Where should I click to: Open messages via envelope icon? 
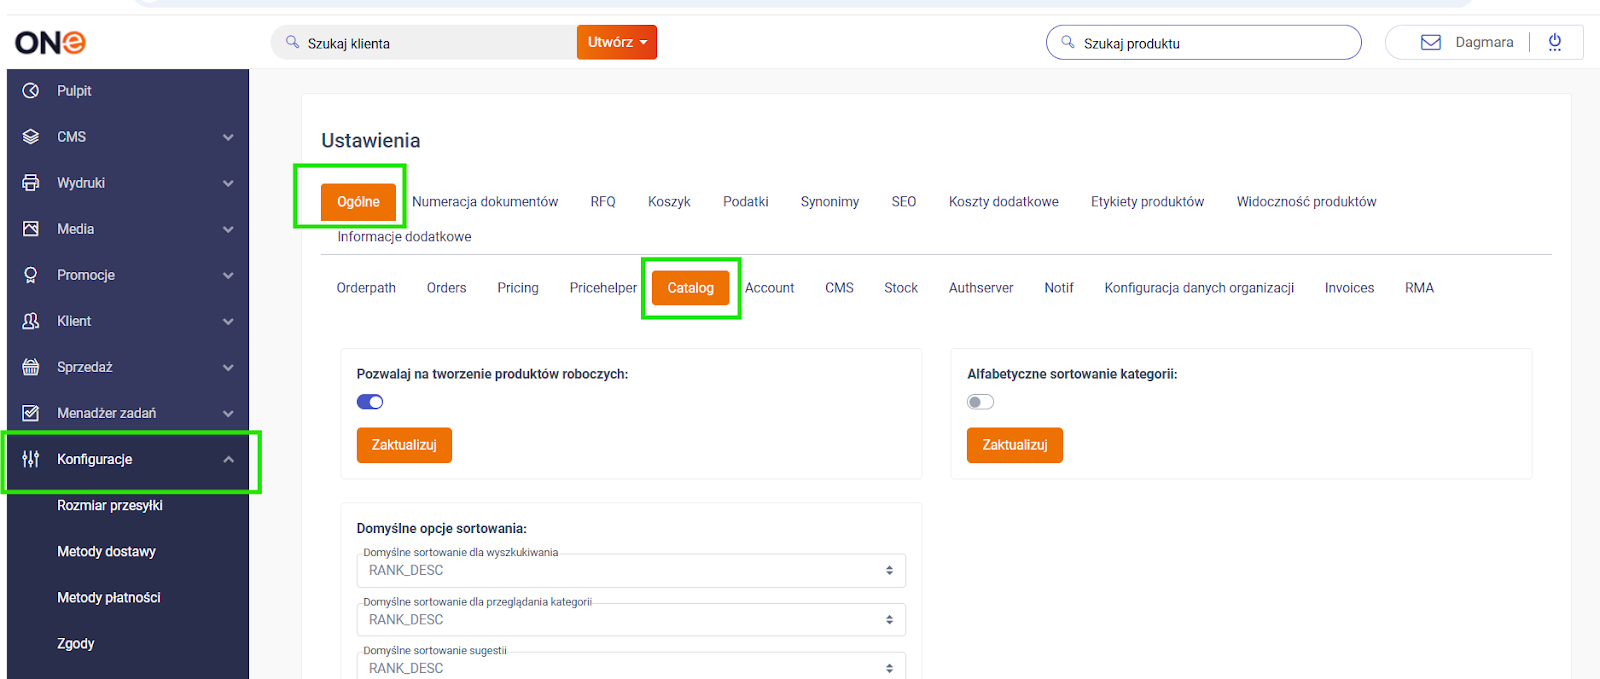click(1431, 42)
